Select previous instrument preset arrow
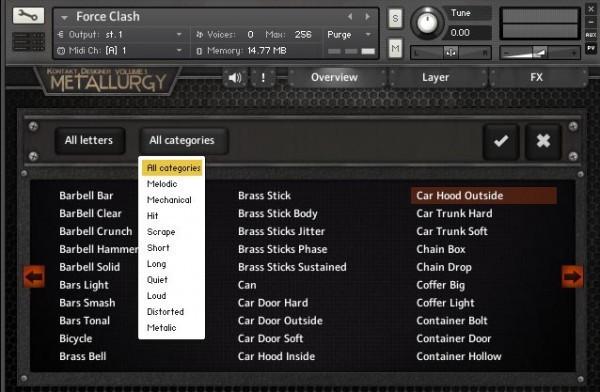 350,16
